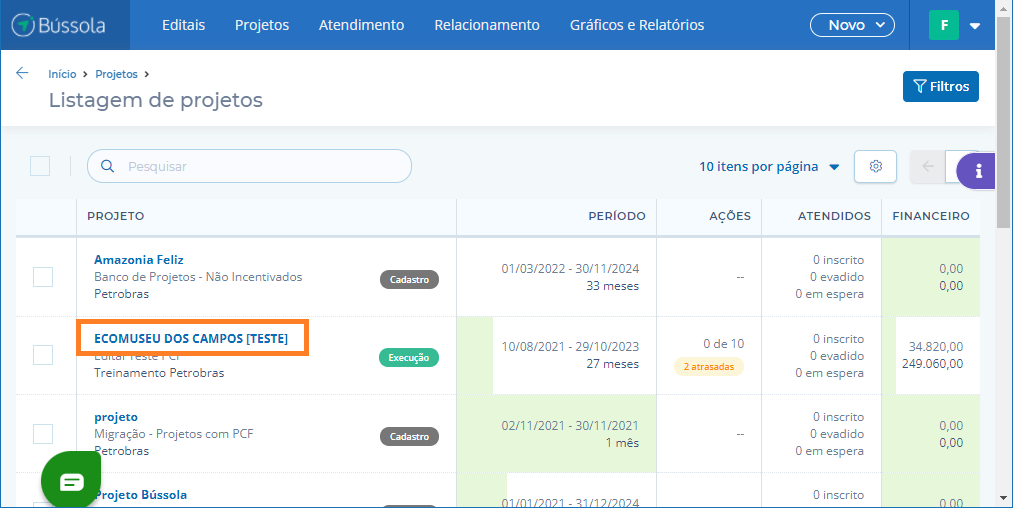Click the Pesquisar search field
This screenshot has width=1013, height=508.
pyautogui.click(x=249, y=166)
